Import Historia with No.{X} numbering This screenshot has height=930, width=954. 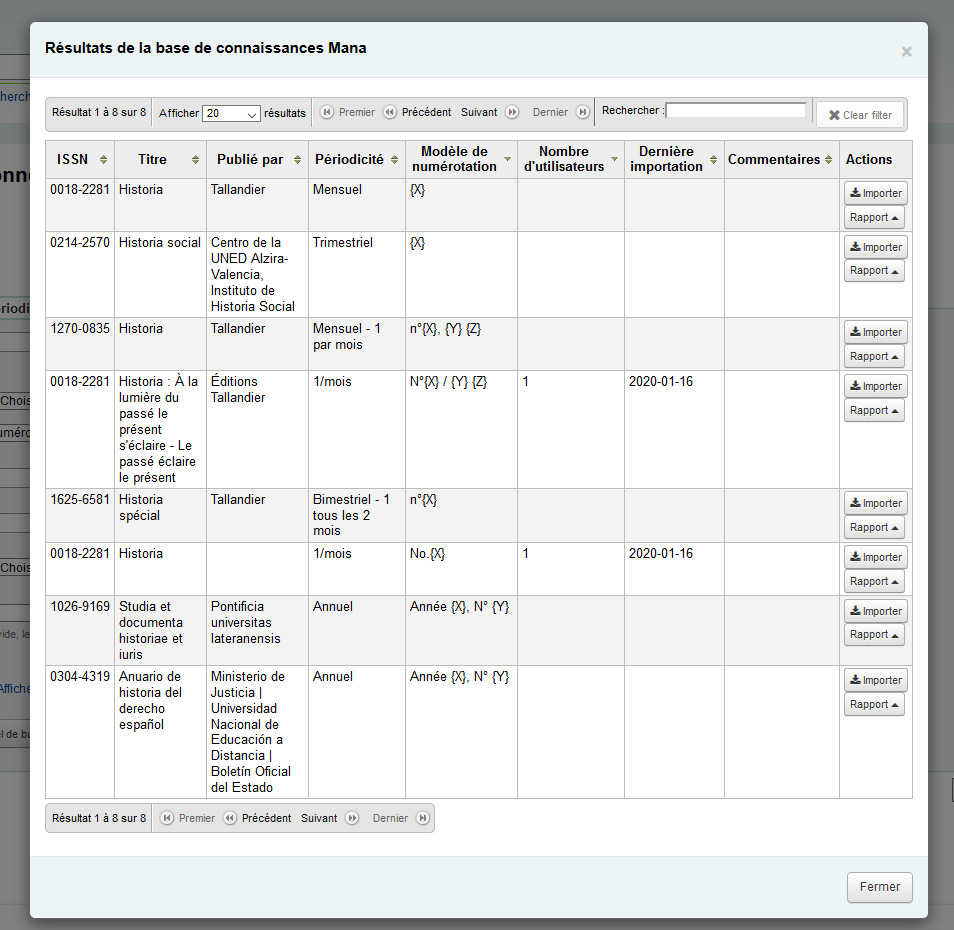coord(876,557)
